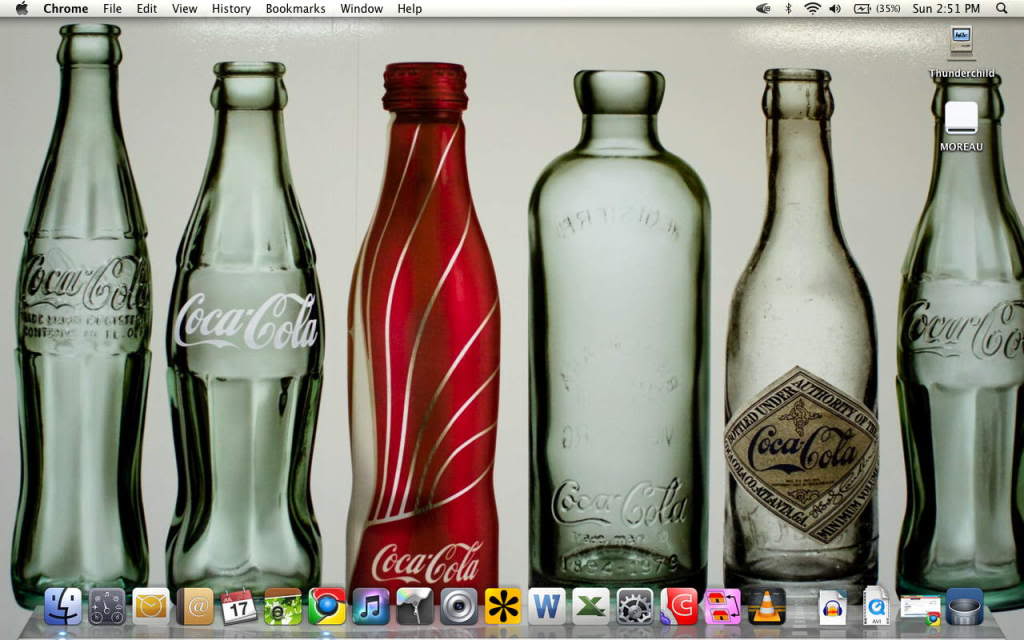Viewport: 1024px width, 640px height.
Task: Open the Edit menu
Action: point(146,8)
